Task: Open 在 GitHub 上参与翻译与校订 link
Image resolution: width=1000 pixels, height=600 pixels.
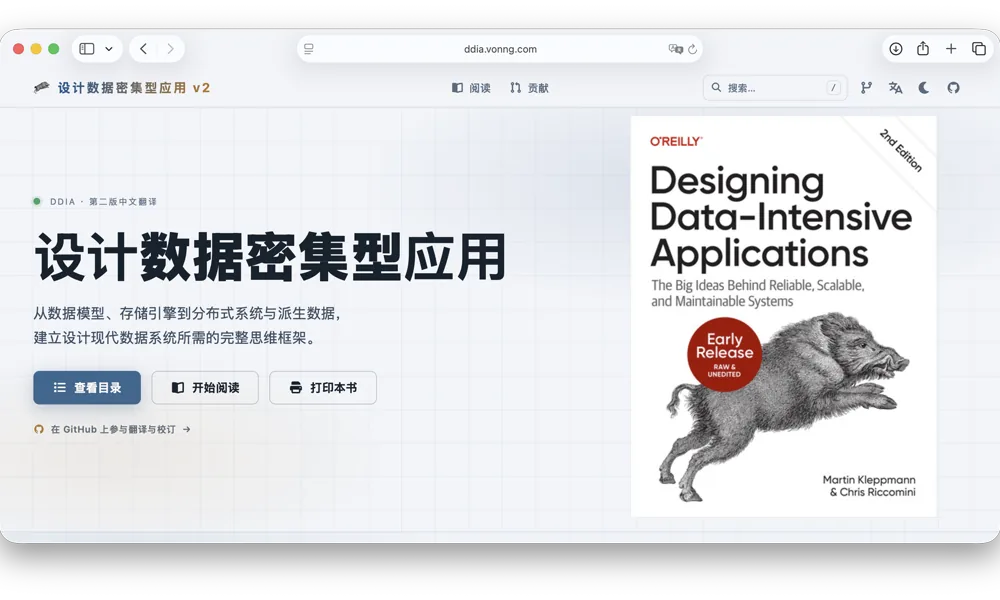Action: [112, 430]
